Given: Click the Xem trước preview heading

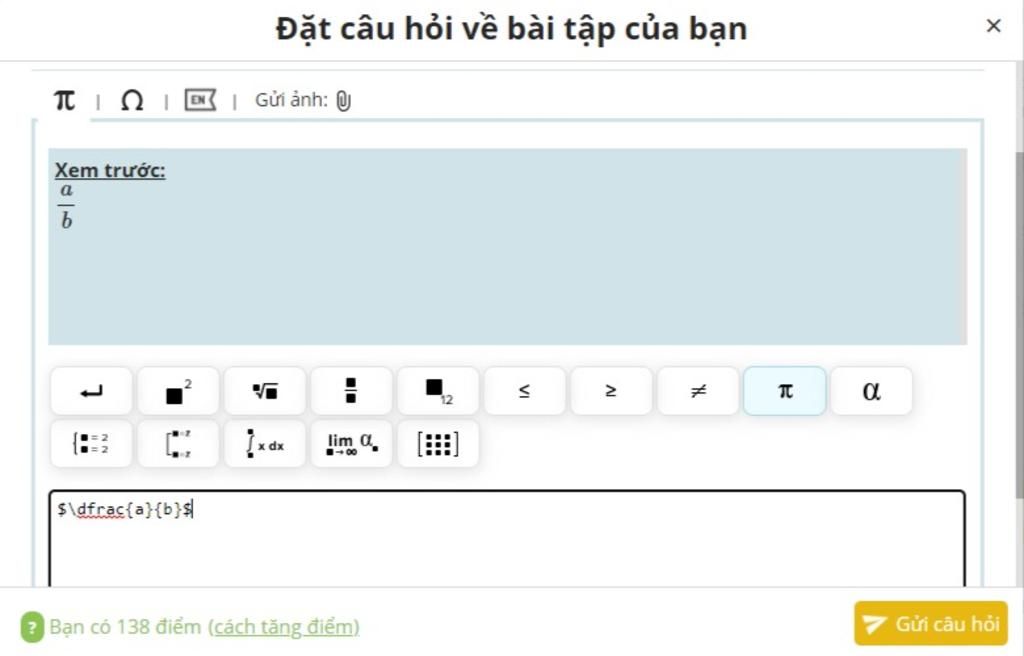Looking at the screenshot, I should pos(110,171).
